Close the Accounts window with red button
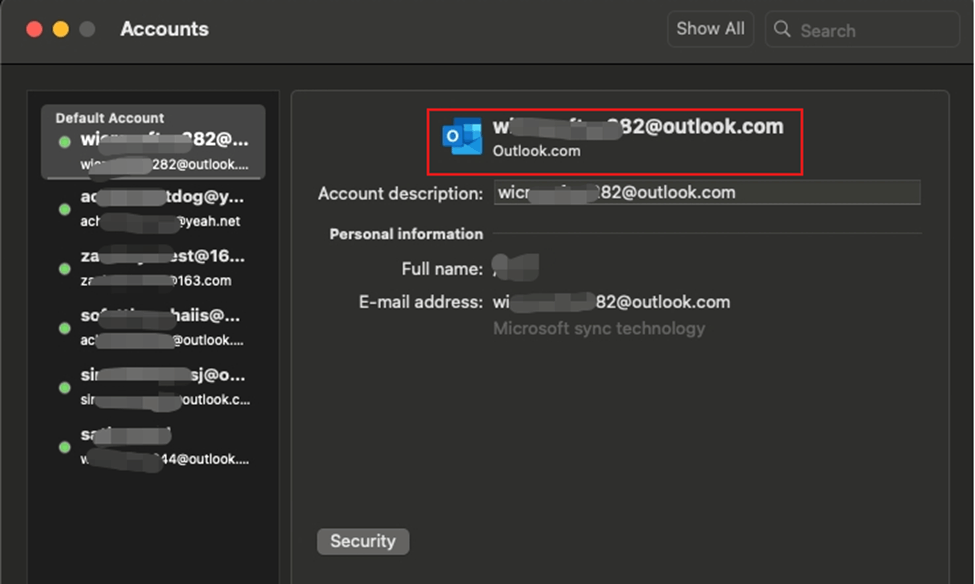The height and width of the screenshot is (584, 975). pos(34,29)
